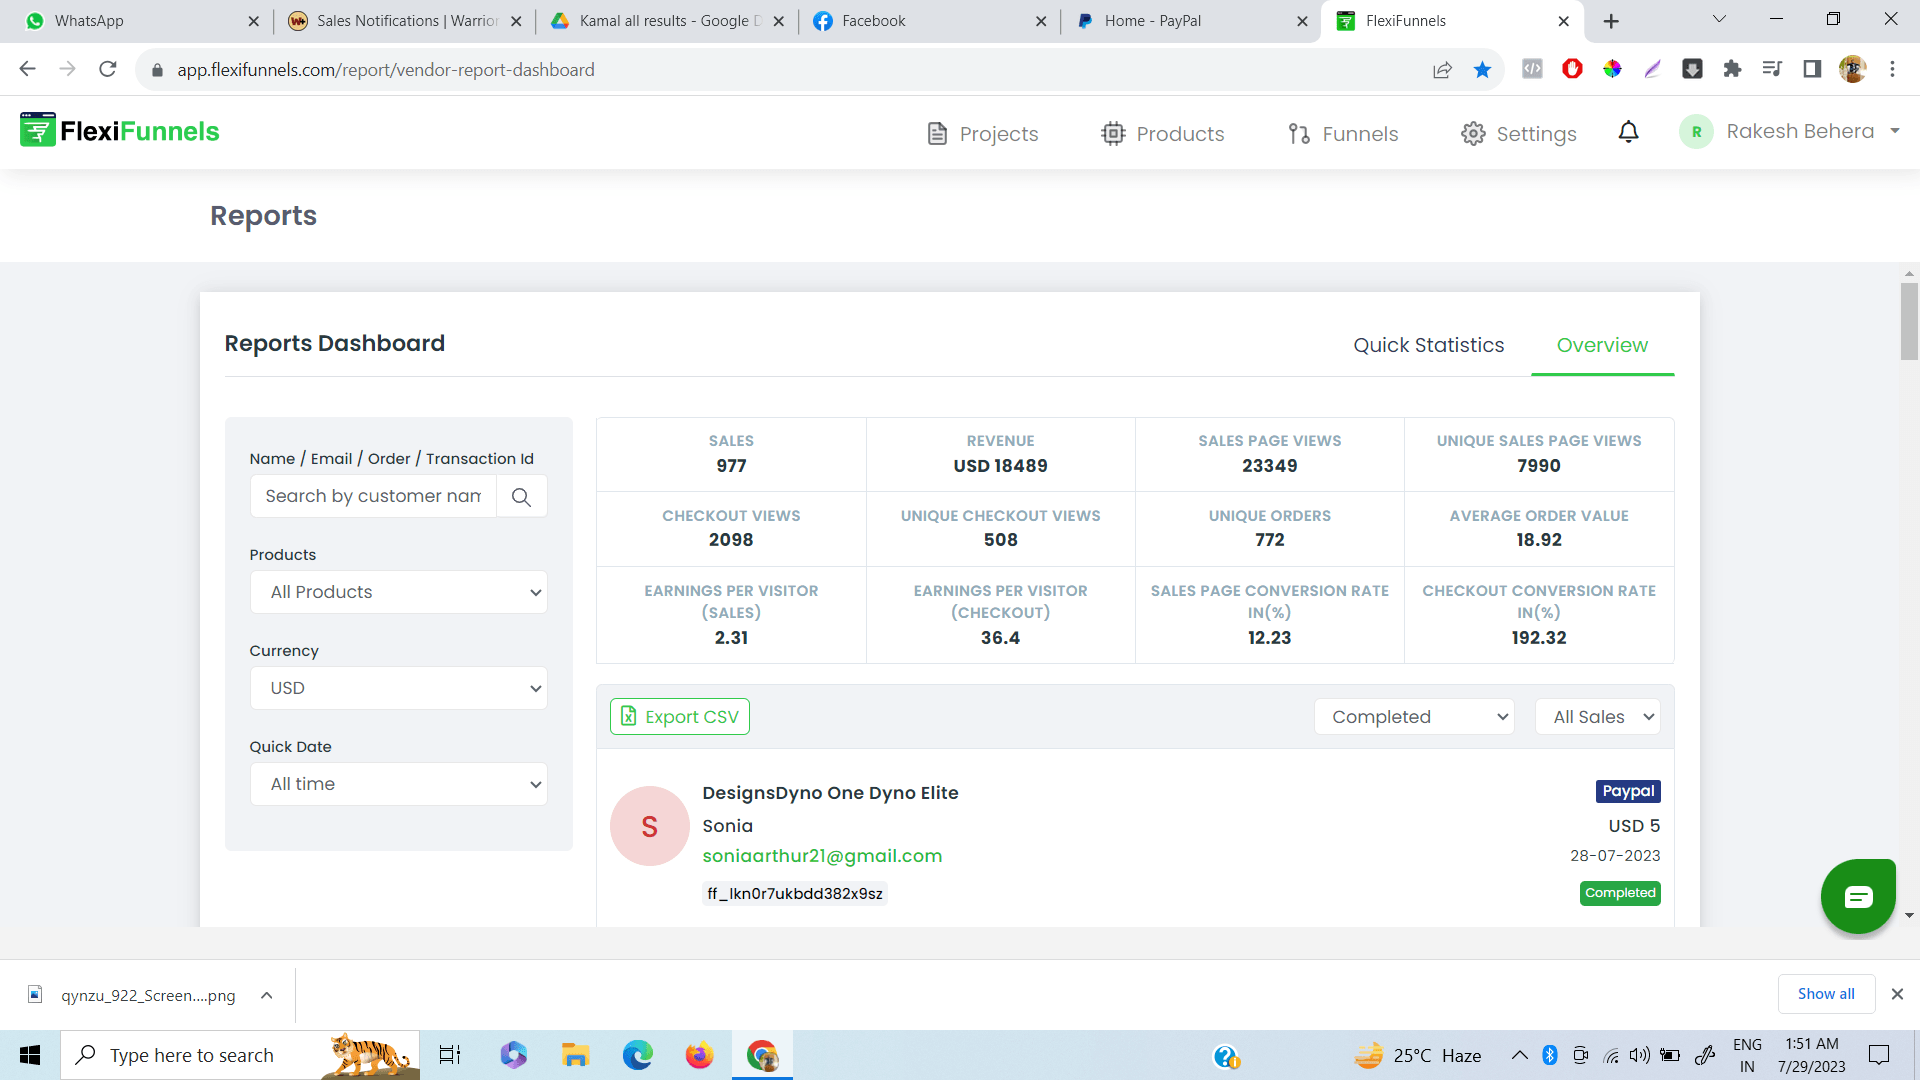Click the red Opera-style extension icon
This screenshot has height=1080, width=1920.
tap(1572, 69)
